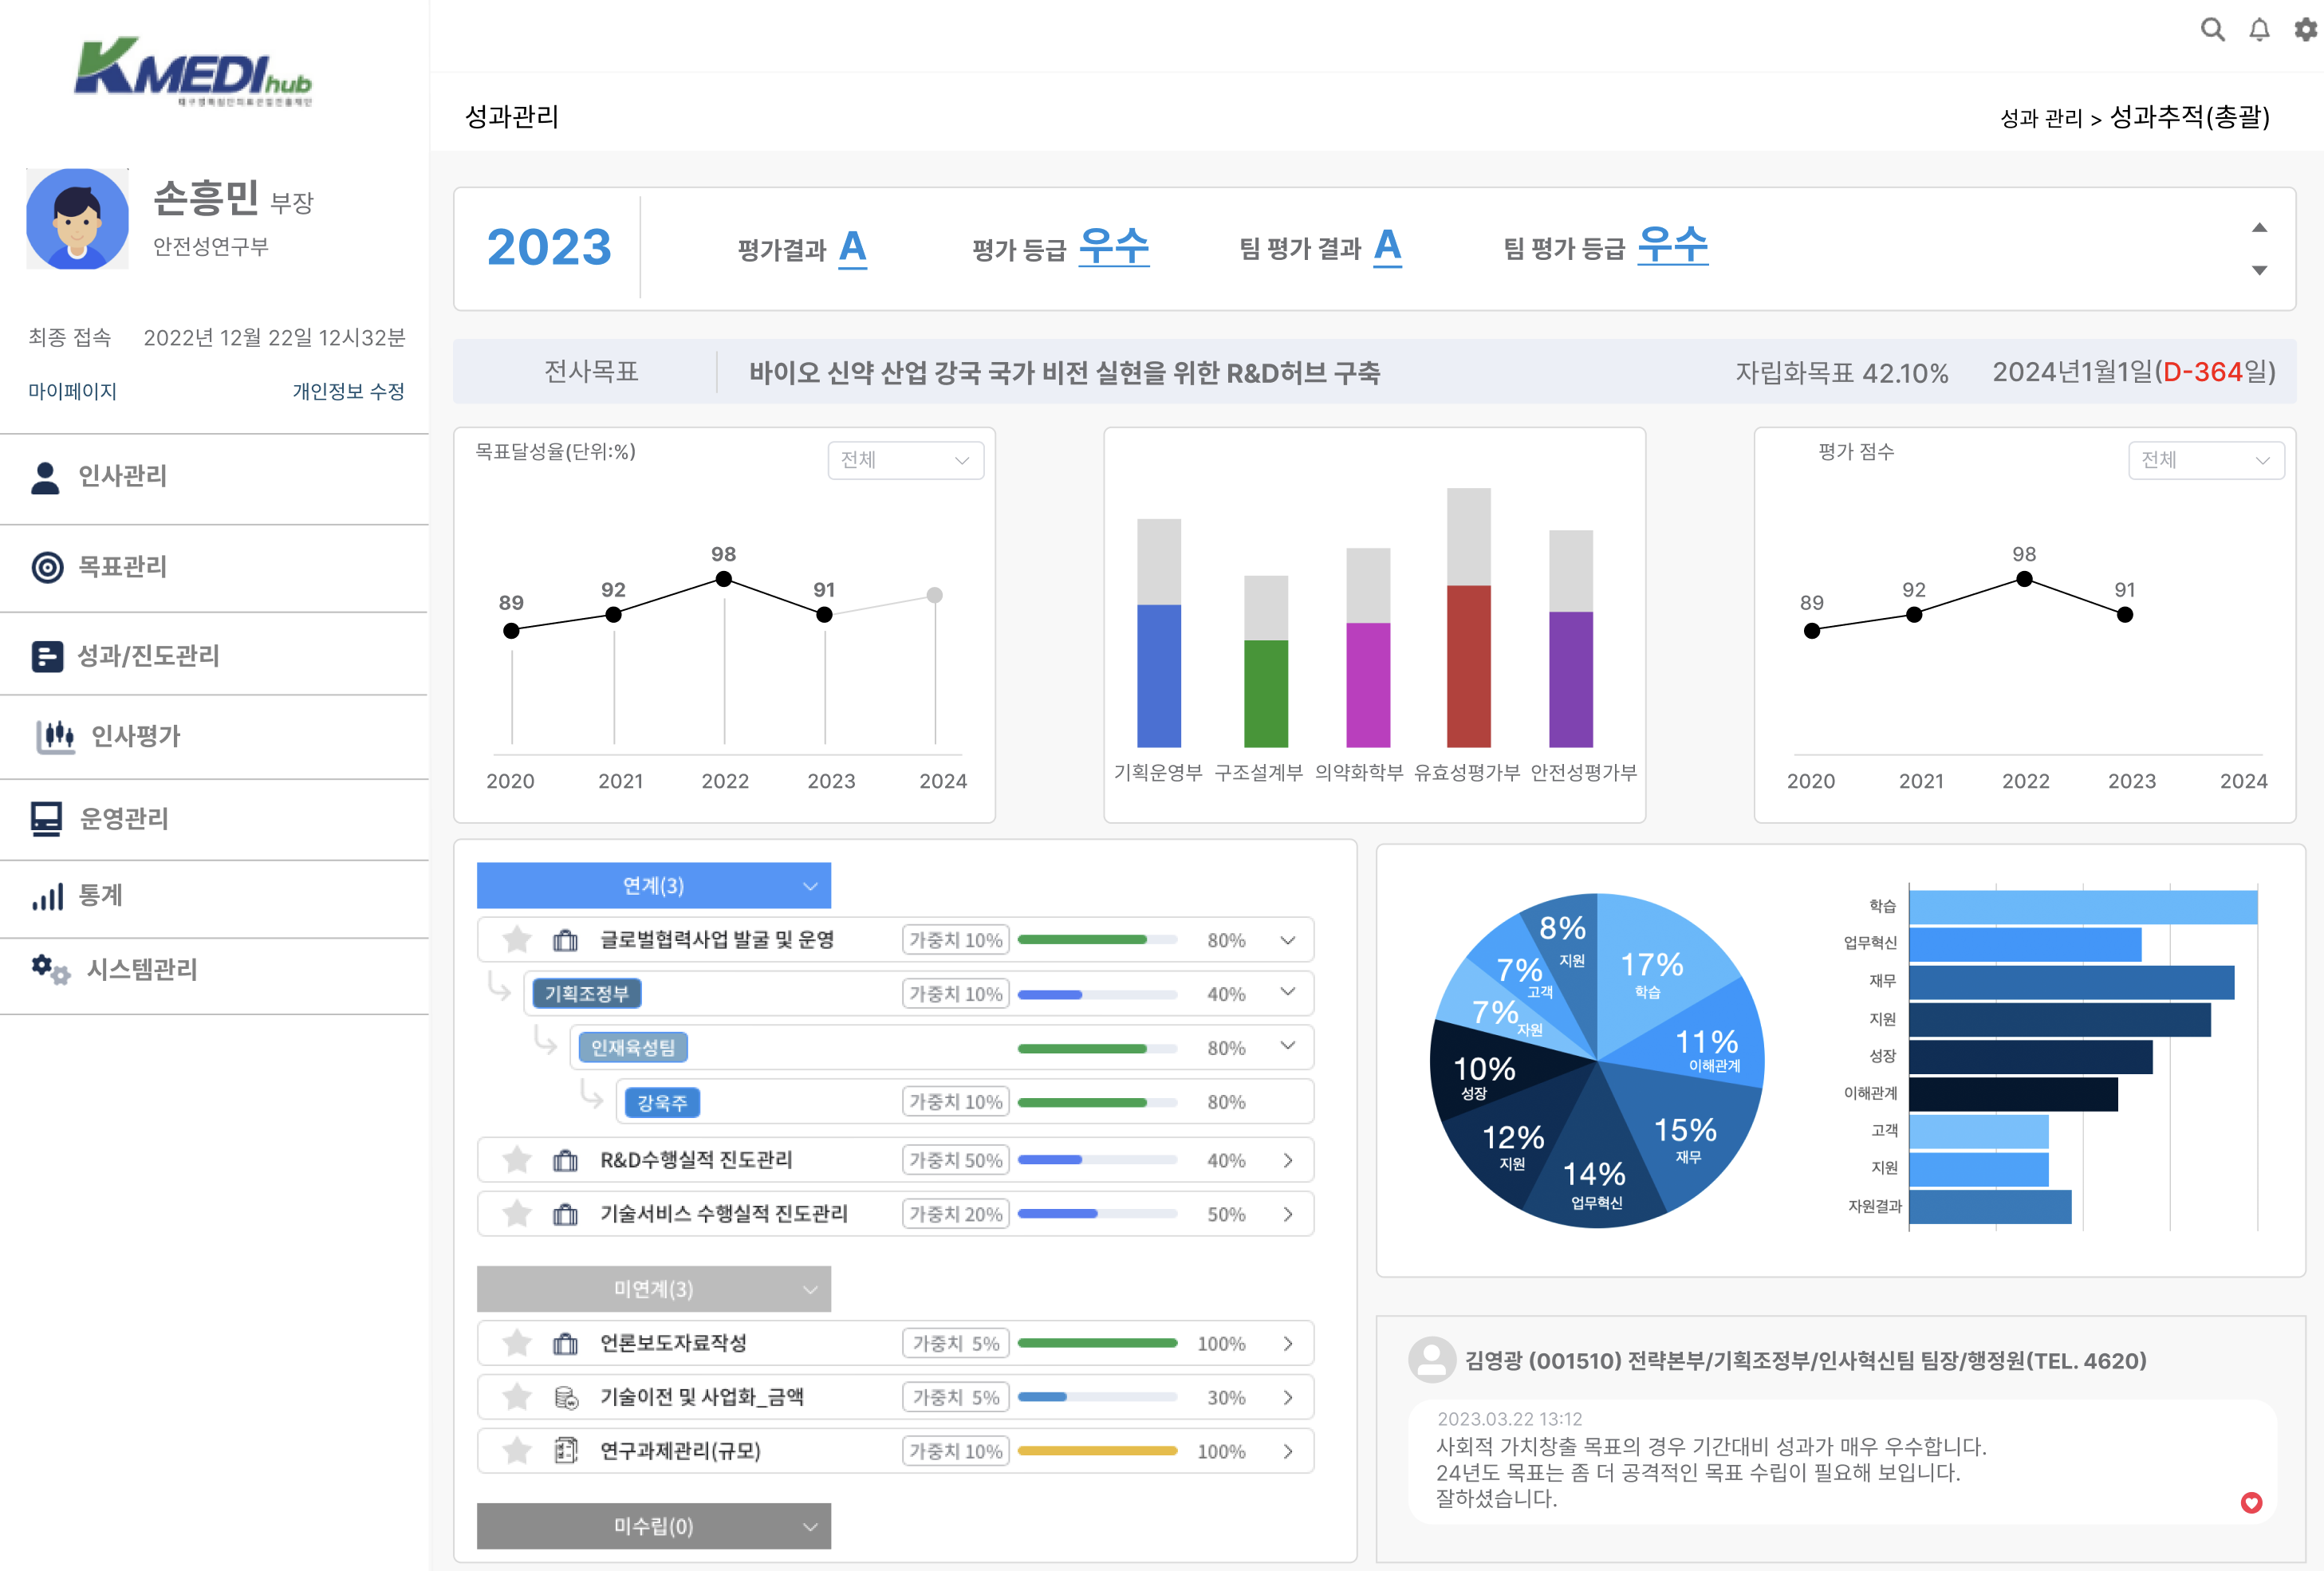Click the search magnifier icon
This screenshot has height=1571, width=2324.
click(x=2212, y=30)
